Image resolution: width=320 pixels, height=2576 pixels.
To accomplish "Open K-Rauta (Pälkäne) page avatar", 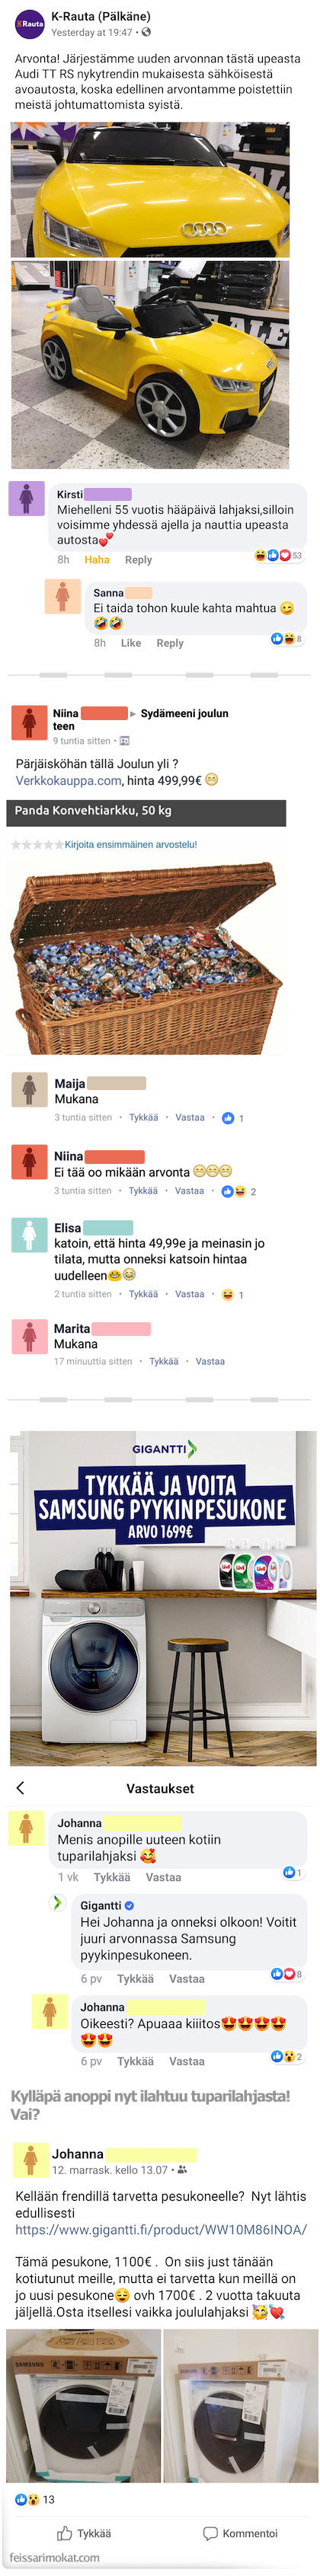I will point(29,23).
